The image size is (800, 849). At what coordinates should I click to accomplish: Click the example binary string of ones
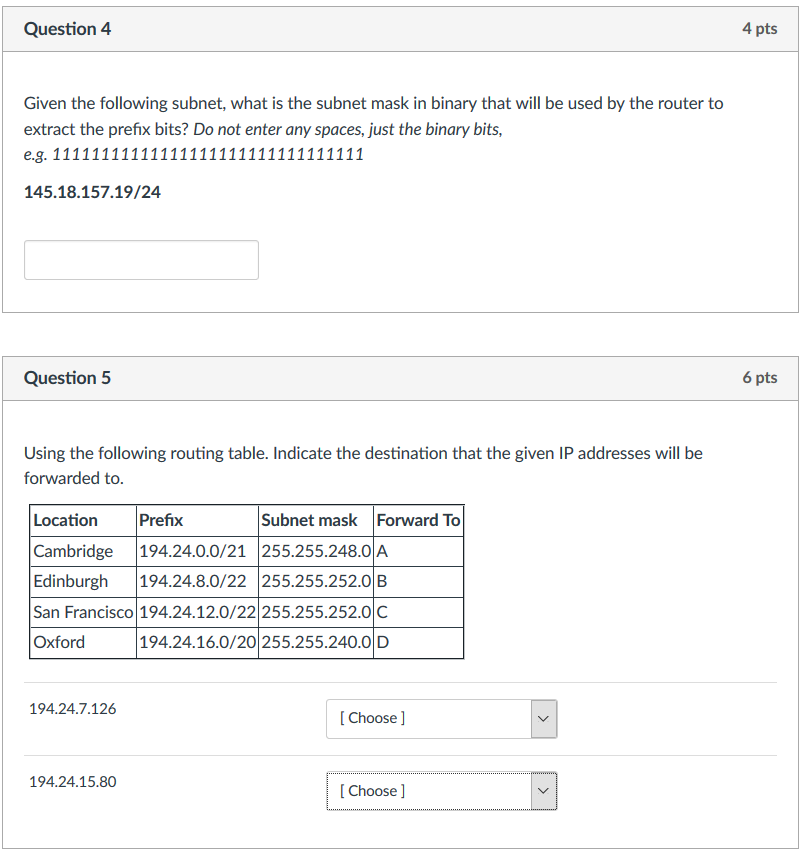[208, 154]
